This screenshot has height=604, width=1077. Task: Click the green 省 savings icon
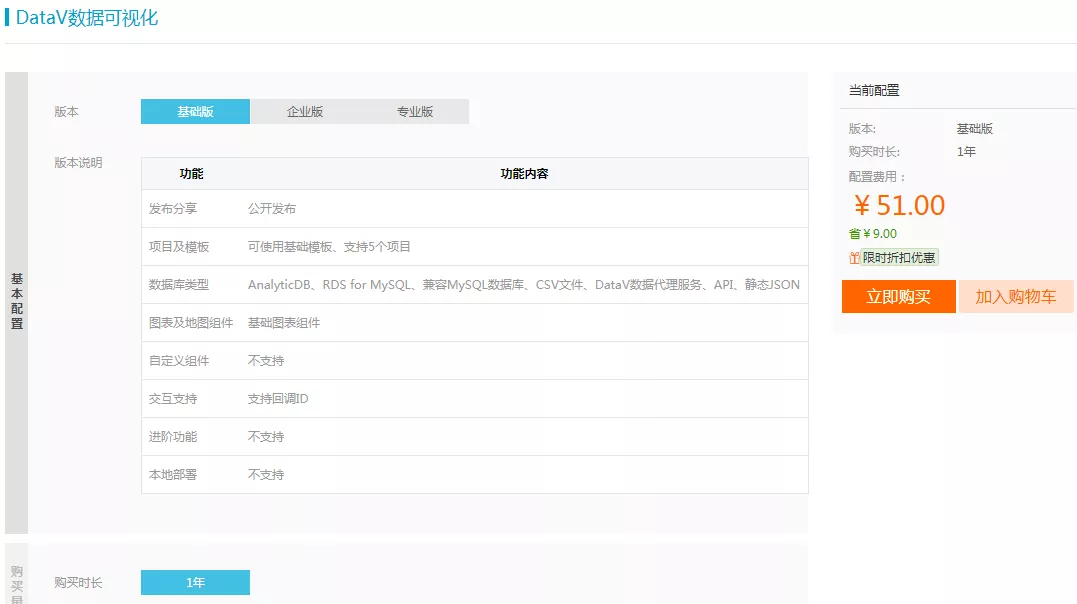(x=854, y=234)
